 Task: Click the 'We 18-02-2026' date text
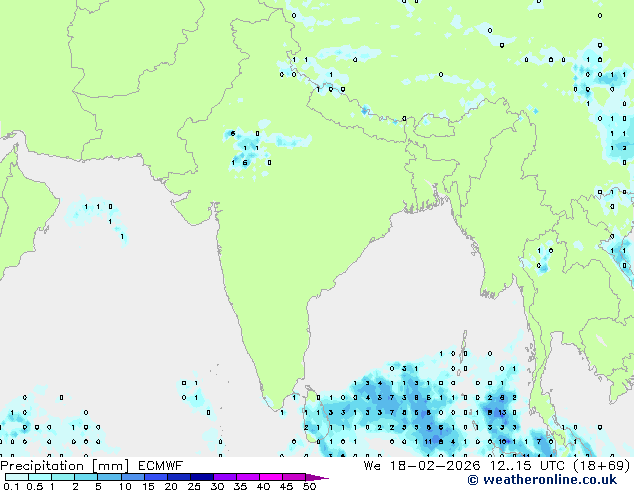click(422, 466)
